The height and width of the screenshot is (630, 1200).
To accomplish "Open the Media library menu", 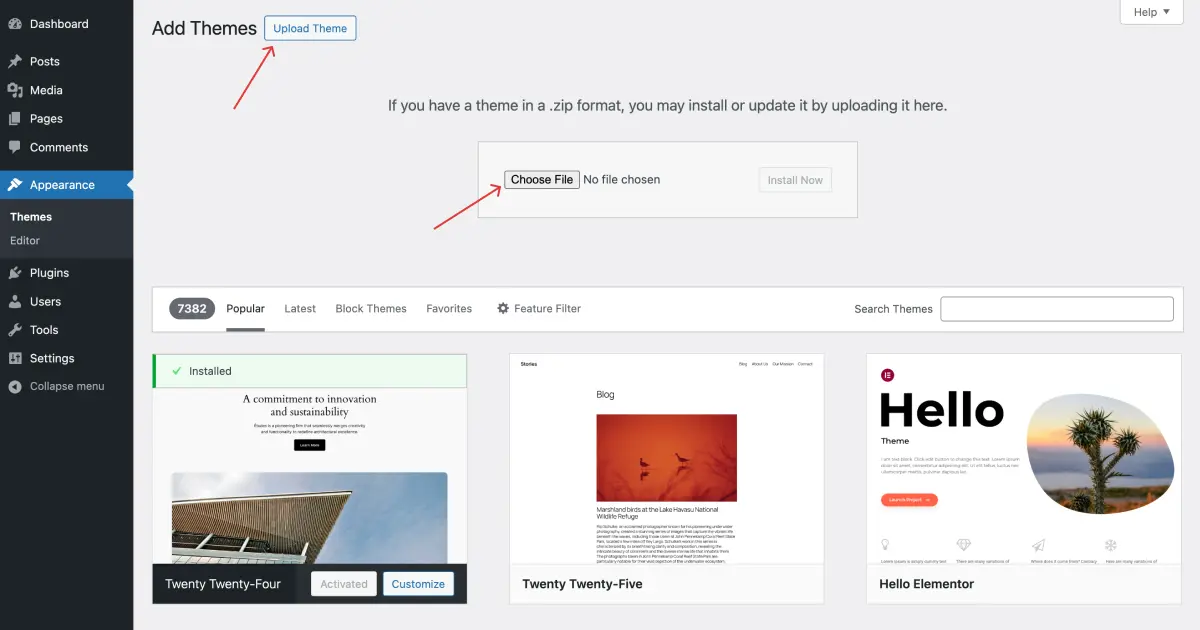I will click(x=66, y=90).
